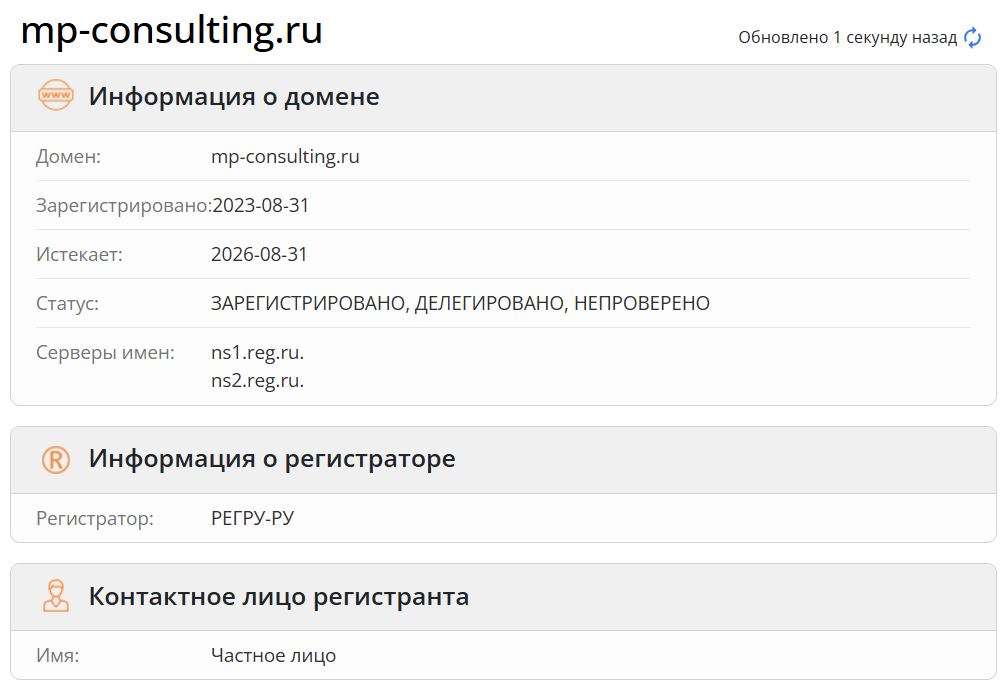Click the registration date 2023-08-31

(261, 206)
